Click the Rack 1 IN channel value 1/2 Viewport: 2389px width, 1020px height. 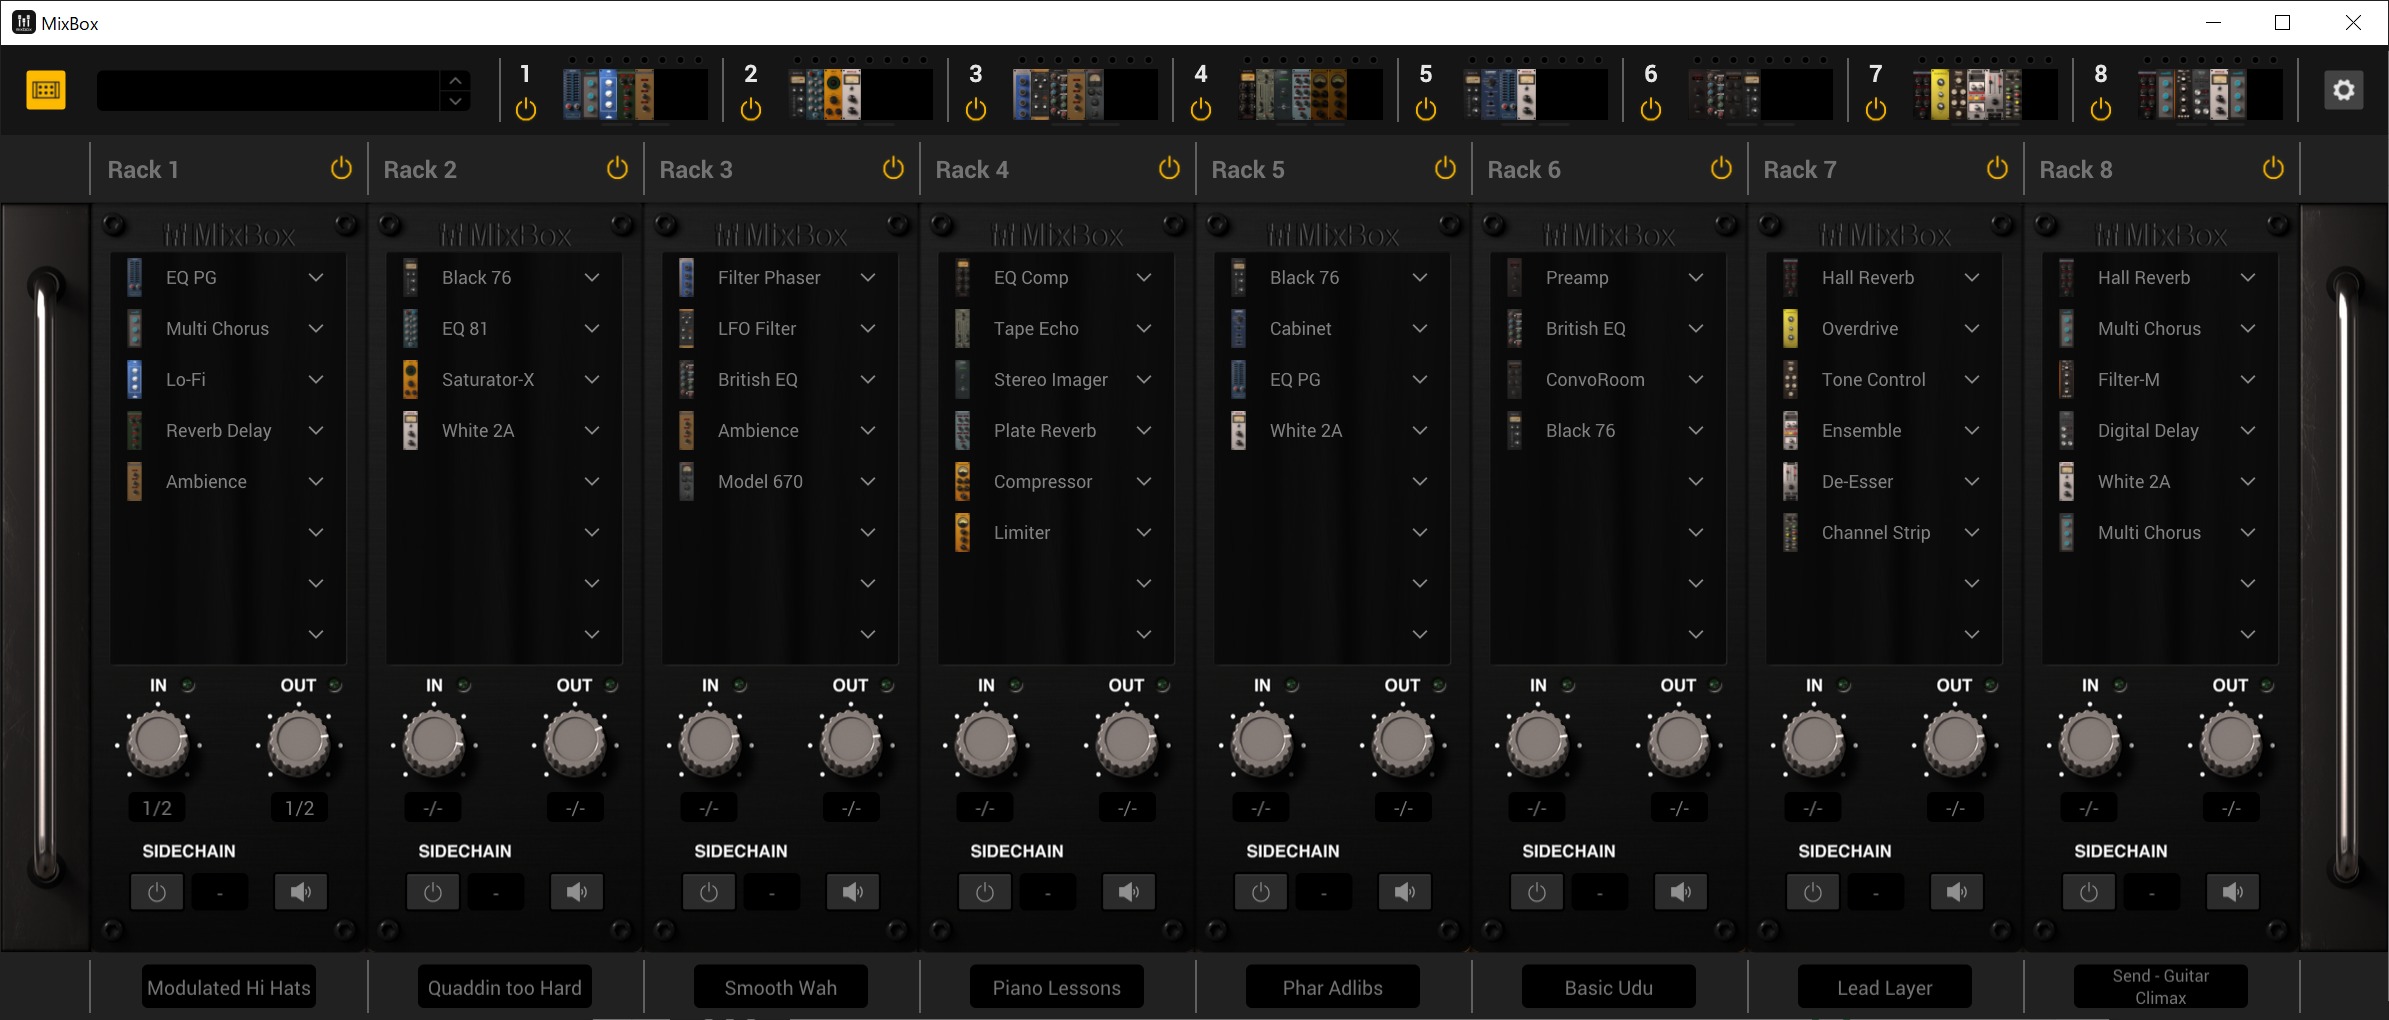[x=157, y=808]
